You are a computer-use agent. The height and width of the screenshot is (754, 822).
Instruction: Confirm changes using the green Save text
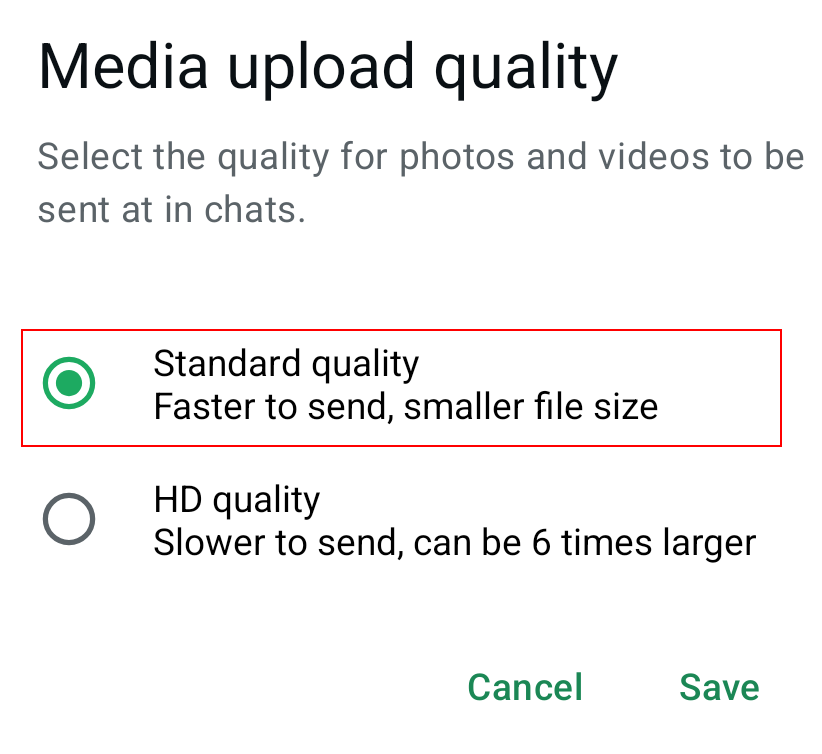(x=719, y=687)
